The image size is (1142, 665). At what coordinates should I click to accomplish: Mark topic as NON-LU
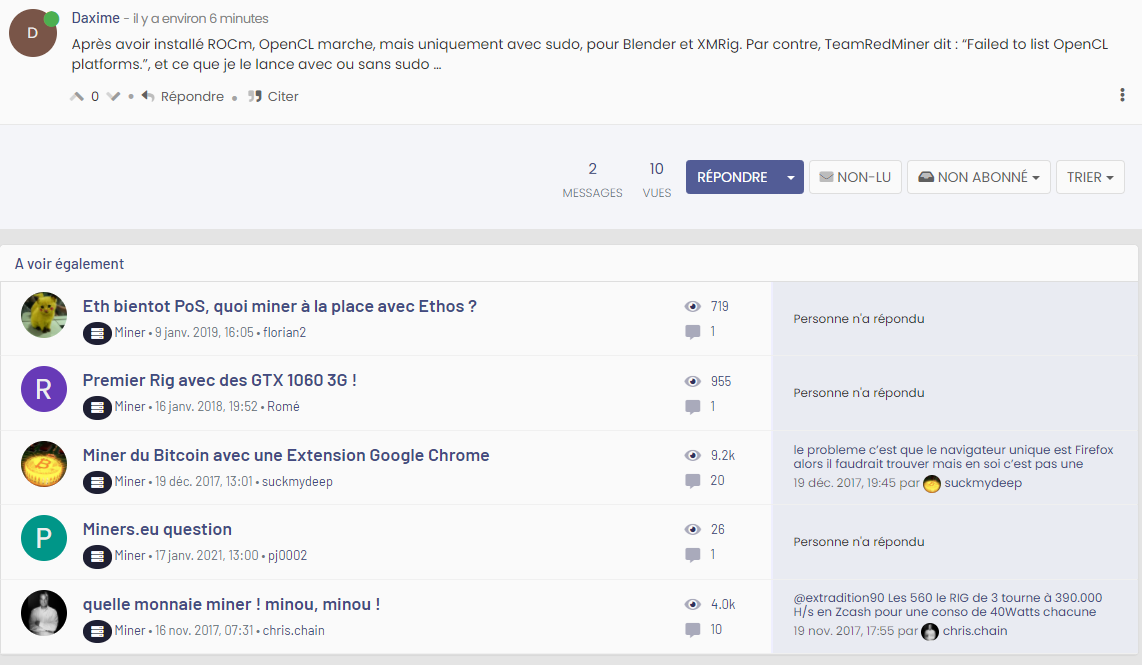pyautogui.click(x=855, y=177)
